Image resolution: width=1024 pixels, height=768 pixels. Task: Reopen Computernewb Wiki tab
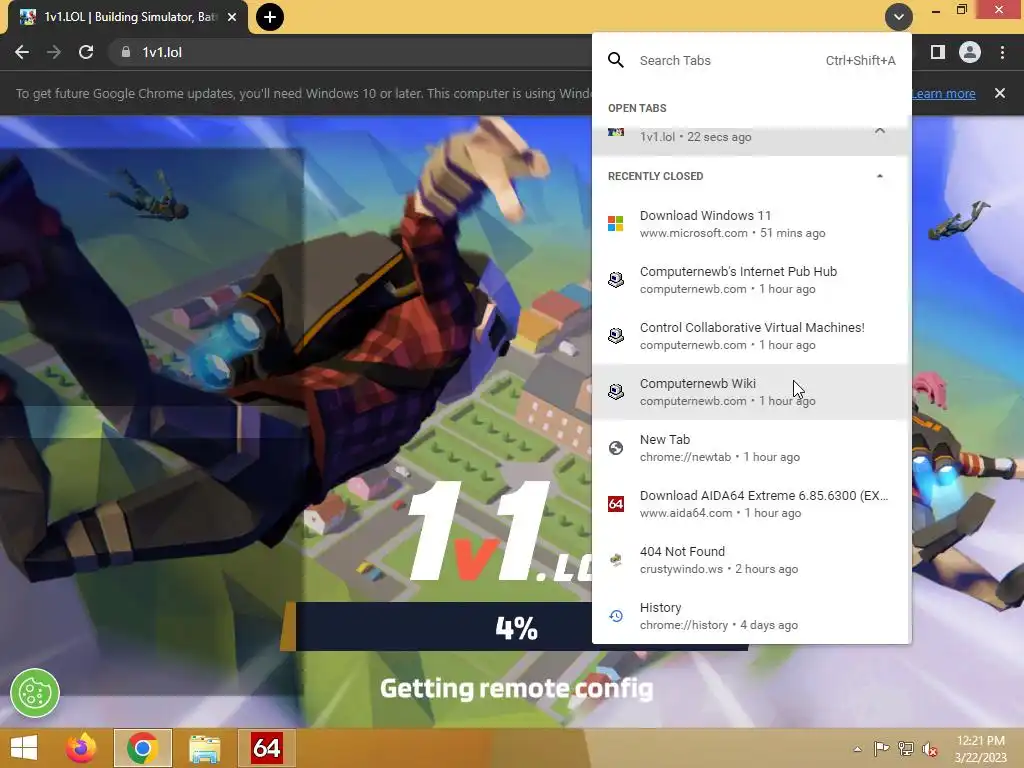point(750,392)
